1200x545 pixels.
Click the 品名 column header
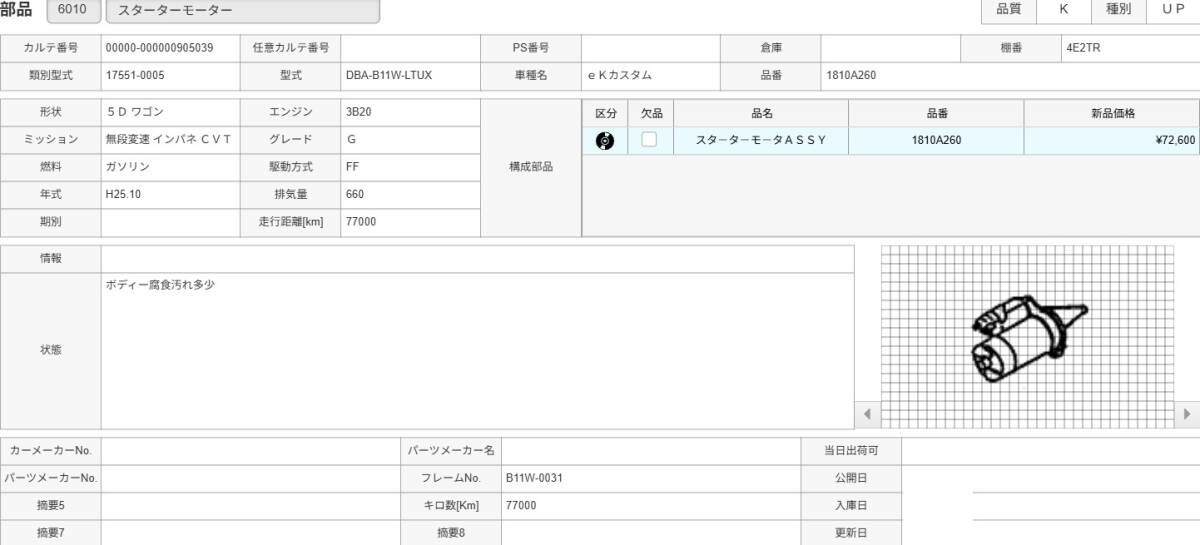(x=762, y=113)
